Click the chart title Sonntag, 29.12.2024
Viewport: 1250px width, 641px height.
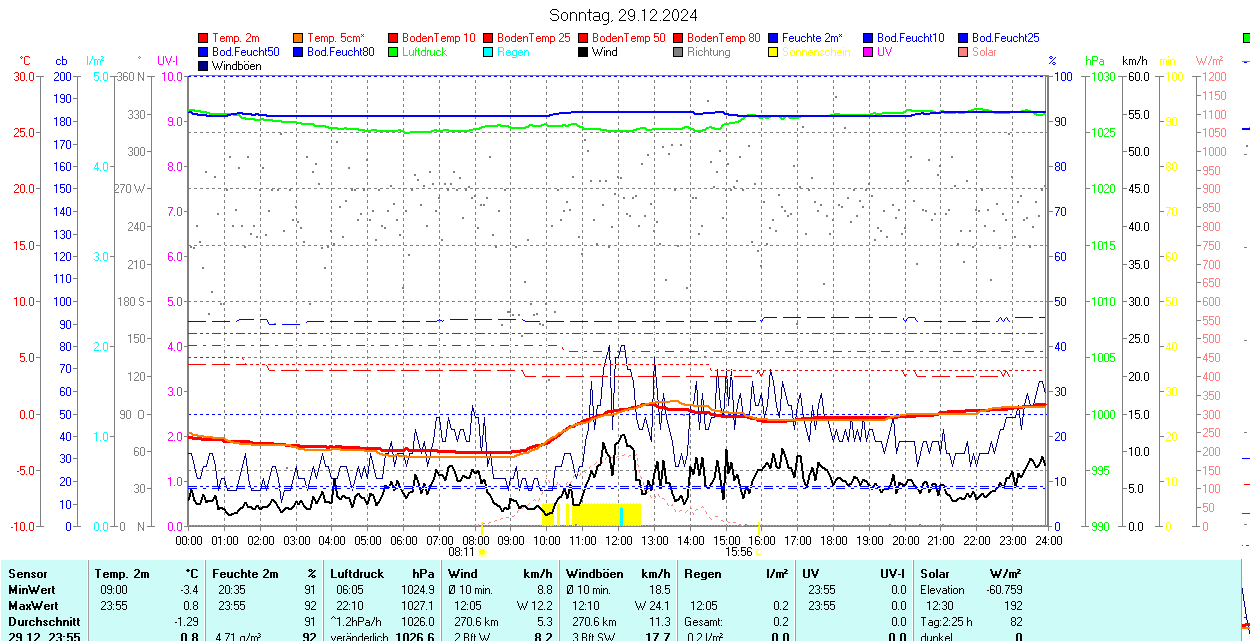tap(624, 15)
